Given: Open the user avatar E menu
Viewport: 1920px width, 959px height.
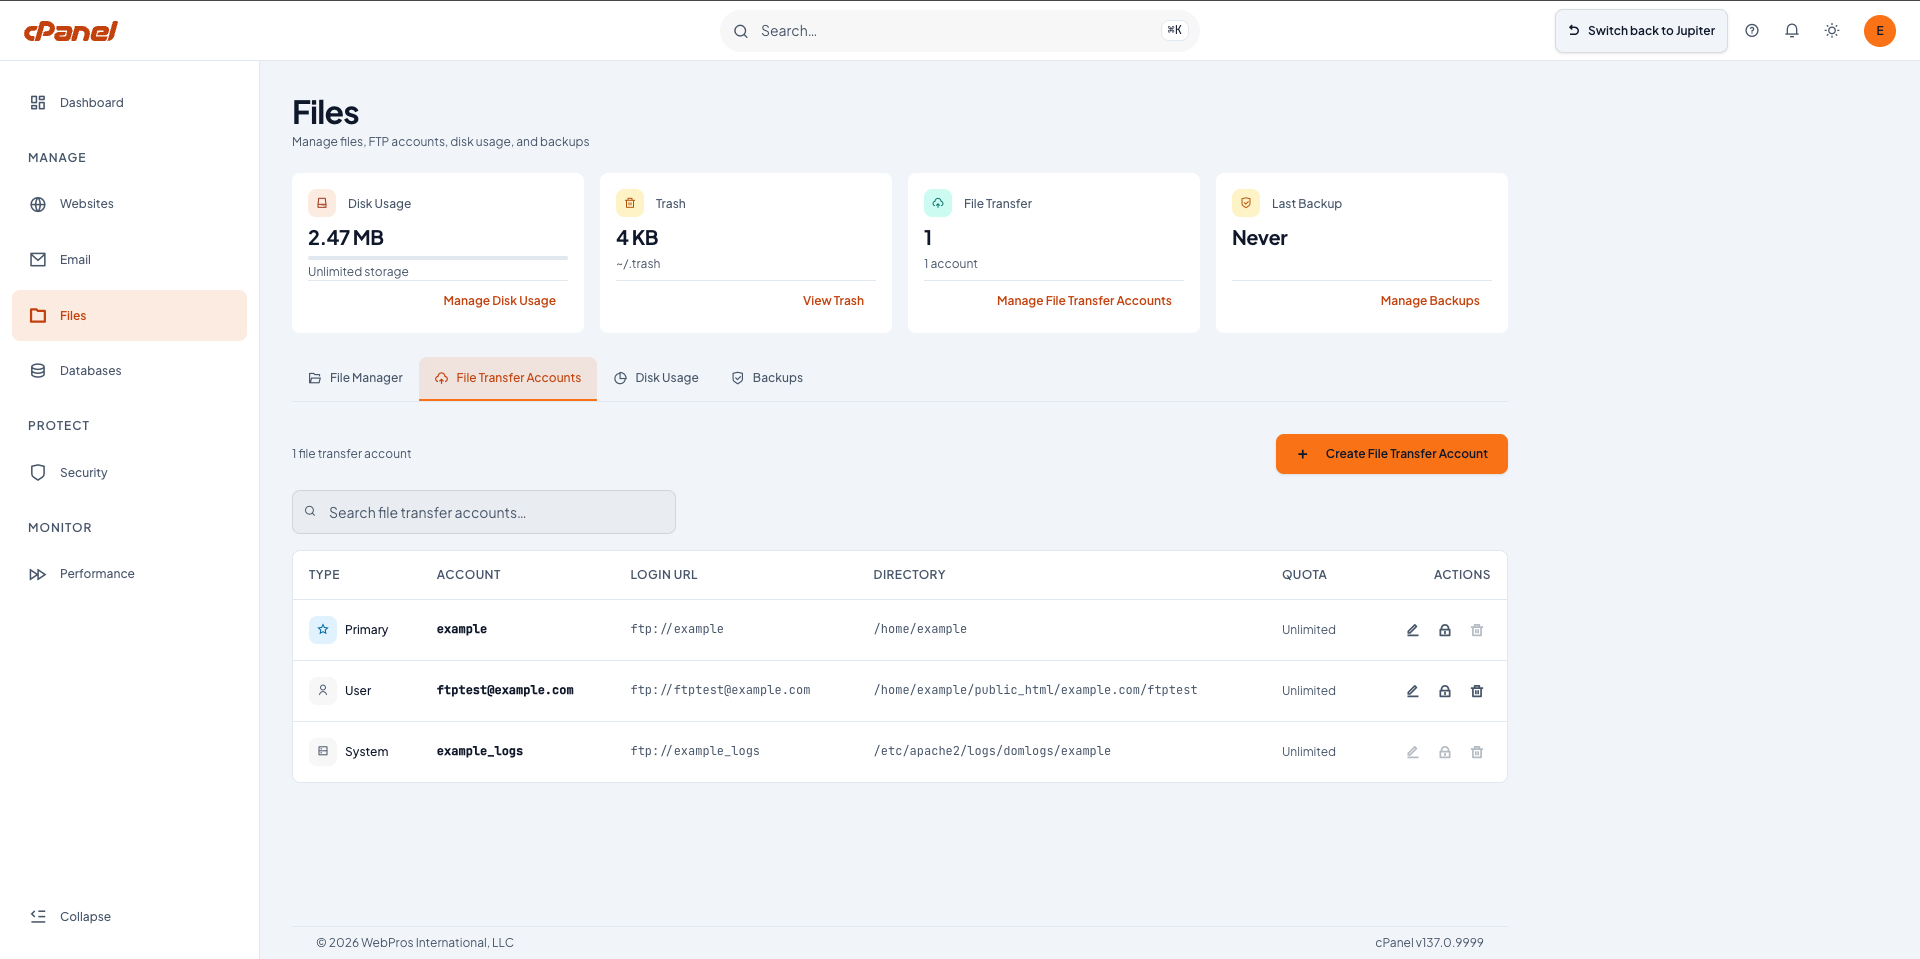Looking at the screenshot, I should [1880, 31].
